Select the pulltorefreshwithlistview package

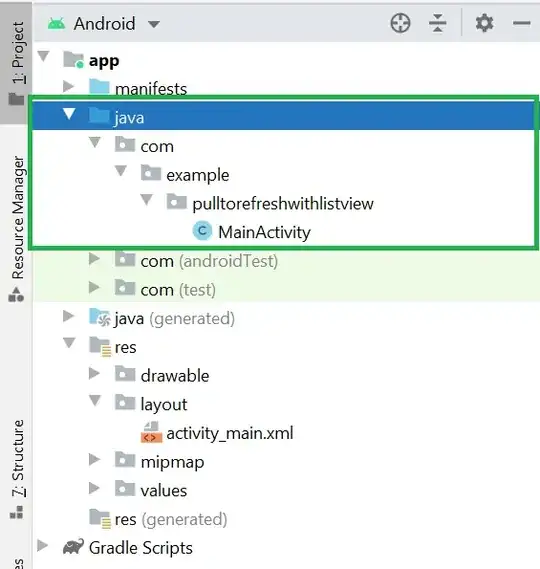tap(283, 203)
